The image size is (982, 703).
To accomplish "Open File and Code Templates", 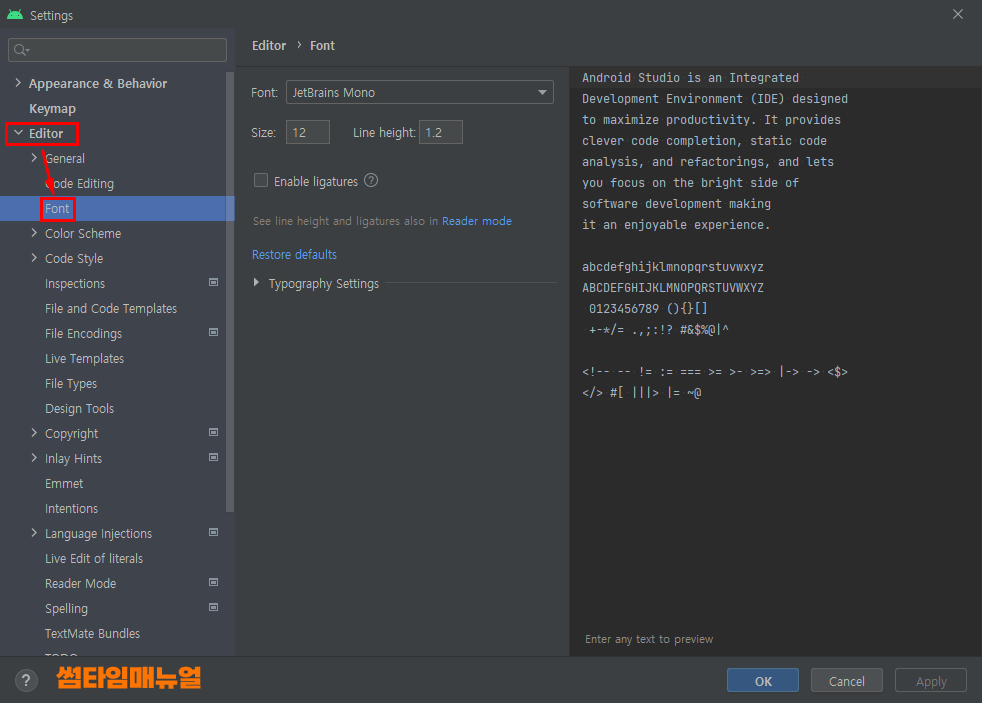I will pyautogui.click(x=111, y=309).
